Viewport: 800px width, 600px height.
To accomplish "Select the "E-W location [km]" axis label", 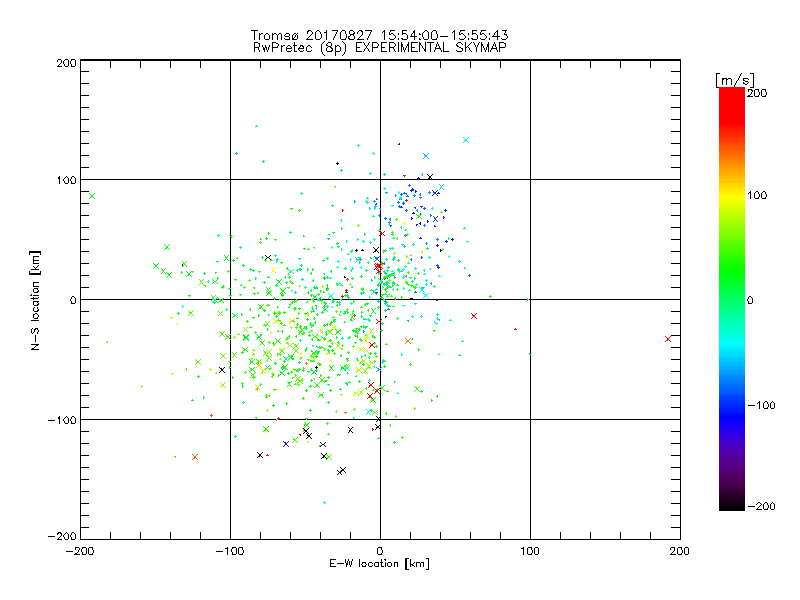I will coord(379,563).
